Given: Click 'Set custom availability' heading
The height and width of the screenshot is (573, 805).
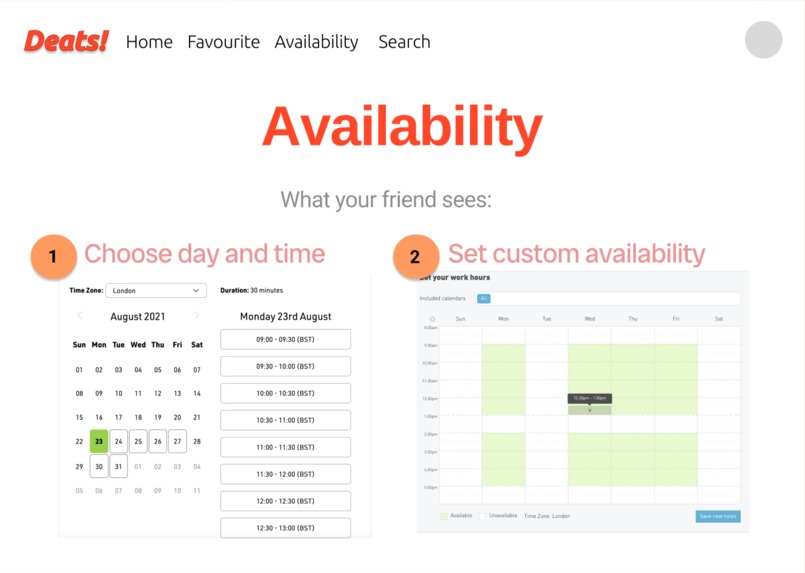Looking at the screenshot, I should pos(577,254).
